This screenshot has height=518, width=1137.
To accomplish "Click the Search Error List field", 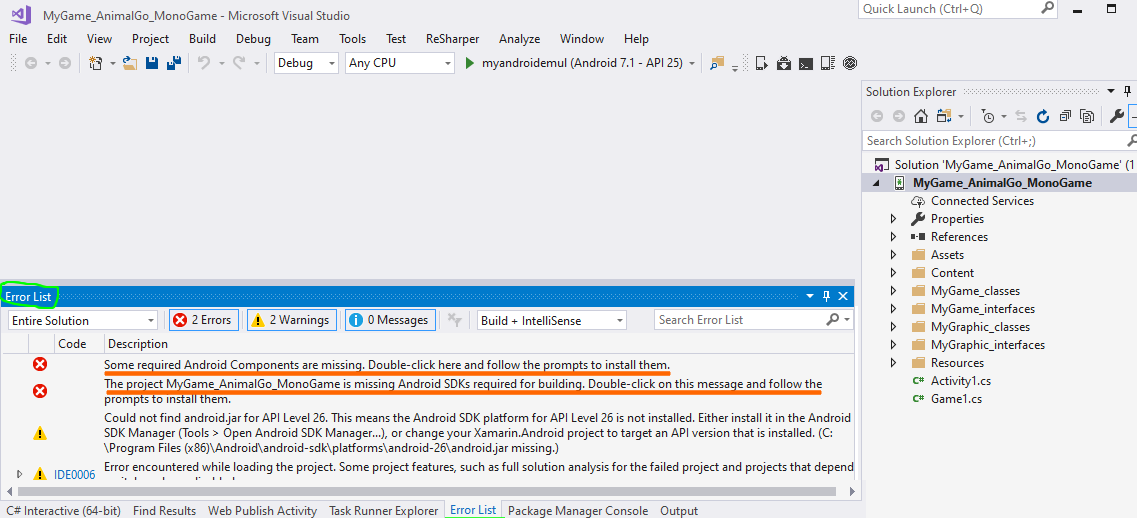I will pos(740,320).
